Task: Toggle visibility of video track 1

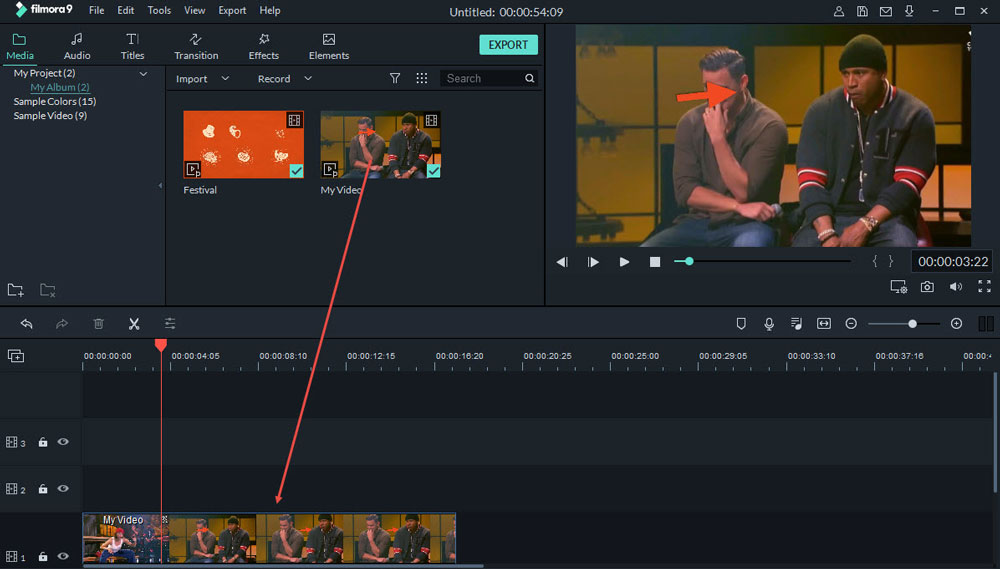Action: coord(63,556)
